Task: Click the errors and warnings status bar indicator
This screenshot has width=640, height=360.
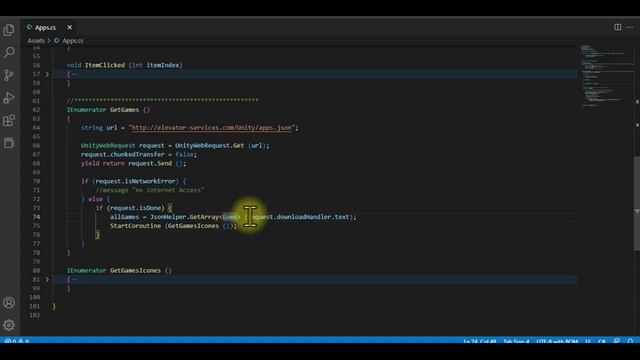Action: pos(16,341)
